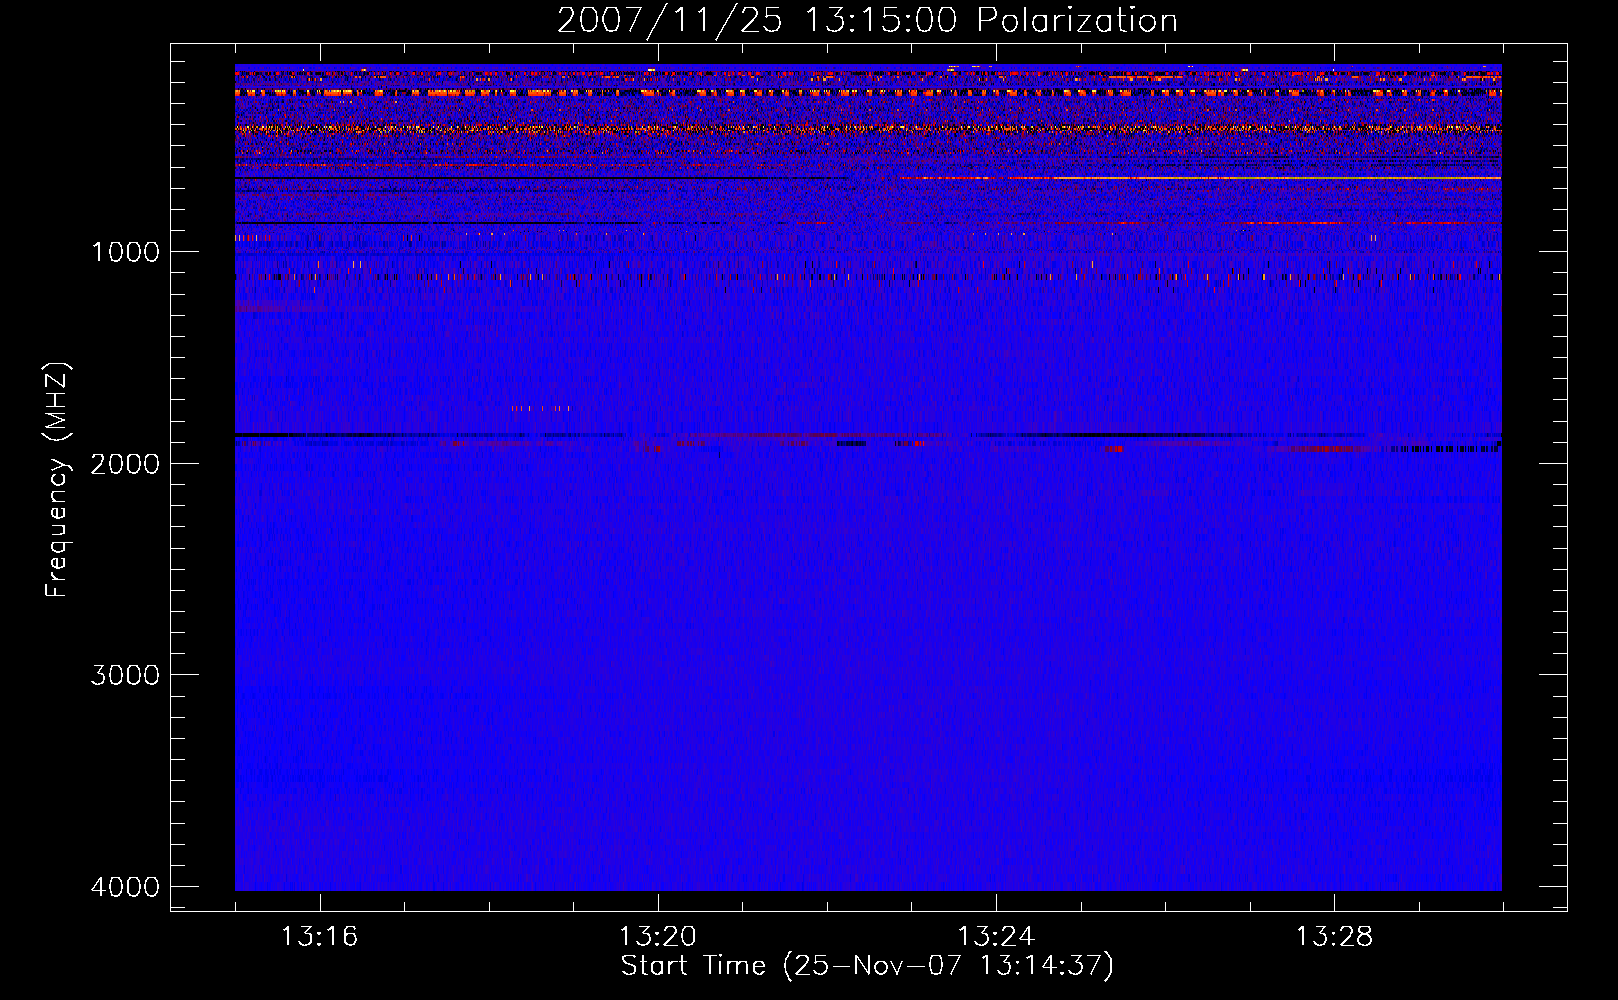Image resolution: width=1618 pixels, height=1000 pixels.
Task: Click the 13:24 time tick label
Action: (x=996, y=937)
